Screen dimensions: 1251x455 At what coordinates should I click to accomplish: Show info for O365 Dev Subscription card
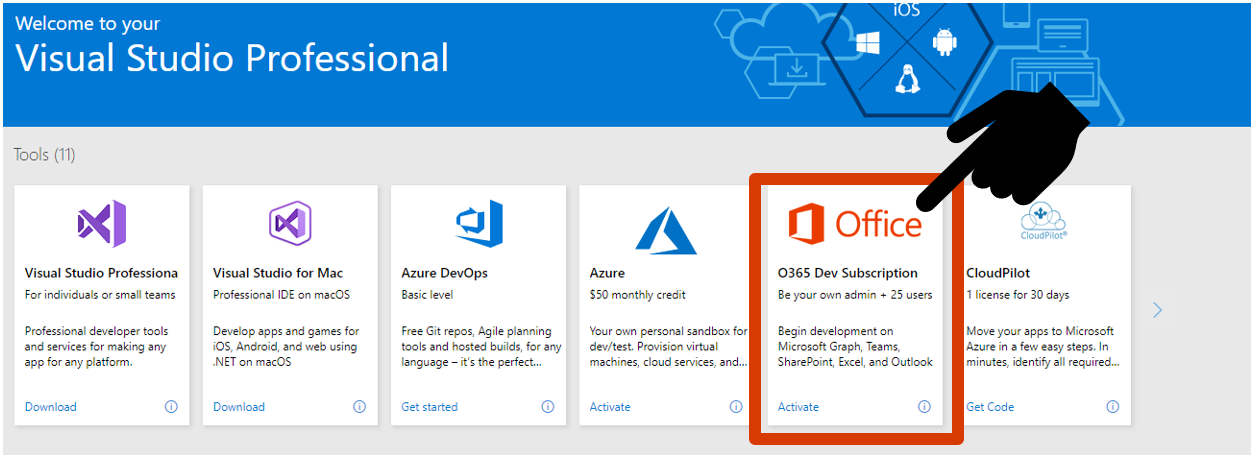[x=924, y=407]
